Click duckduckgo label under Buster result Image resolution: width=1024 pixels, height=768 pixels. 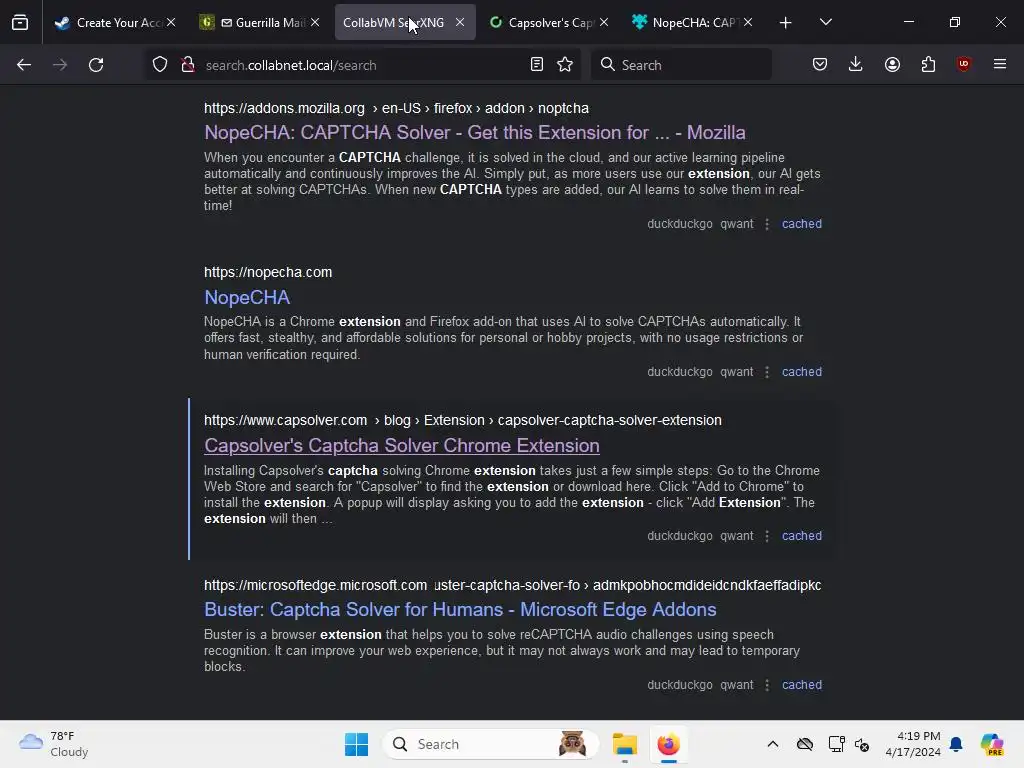[680, 685]
